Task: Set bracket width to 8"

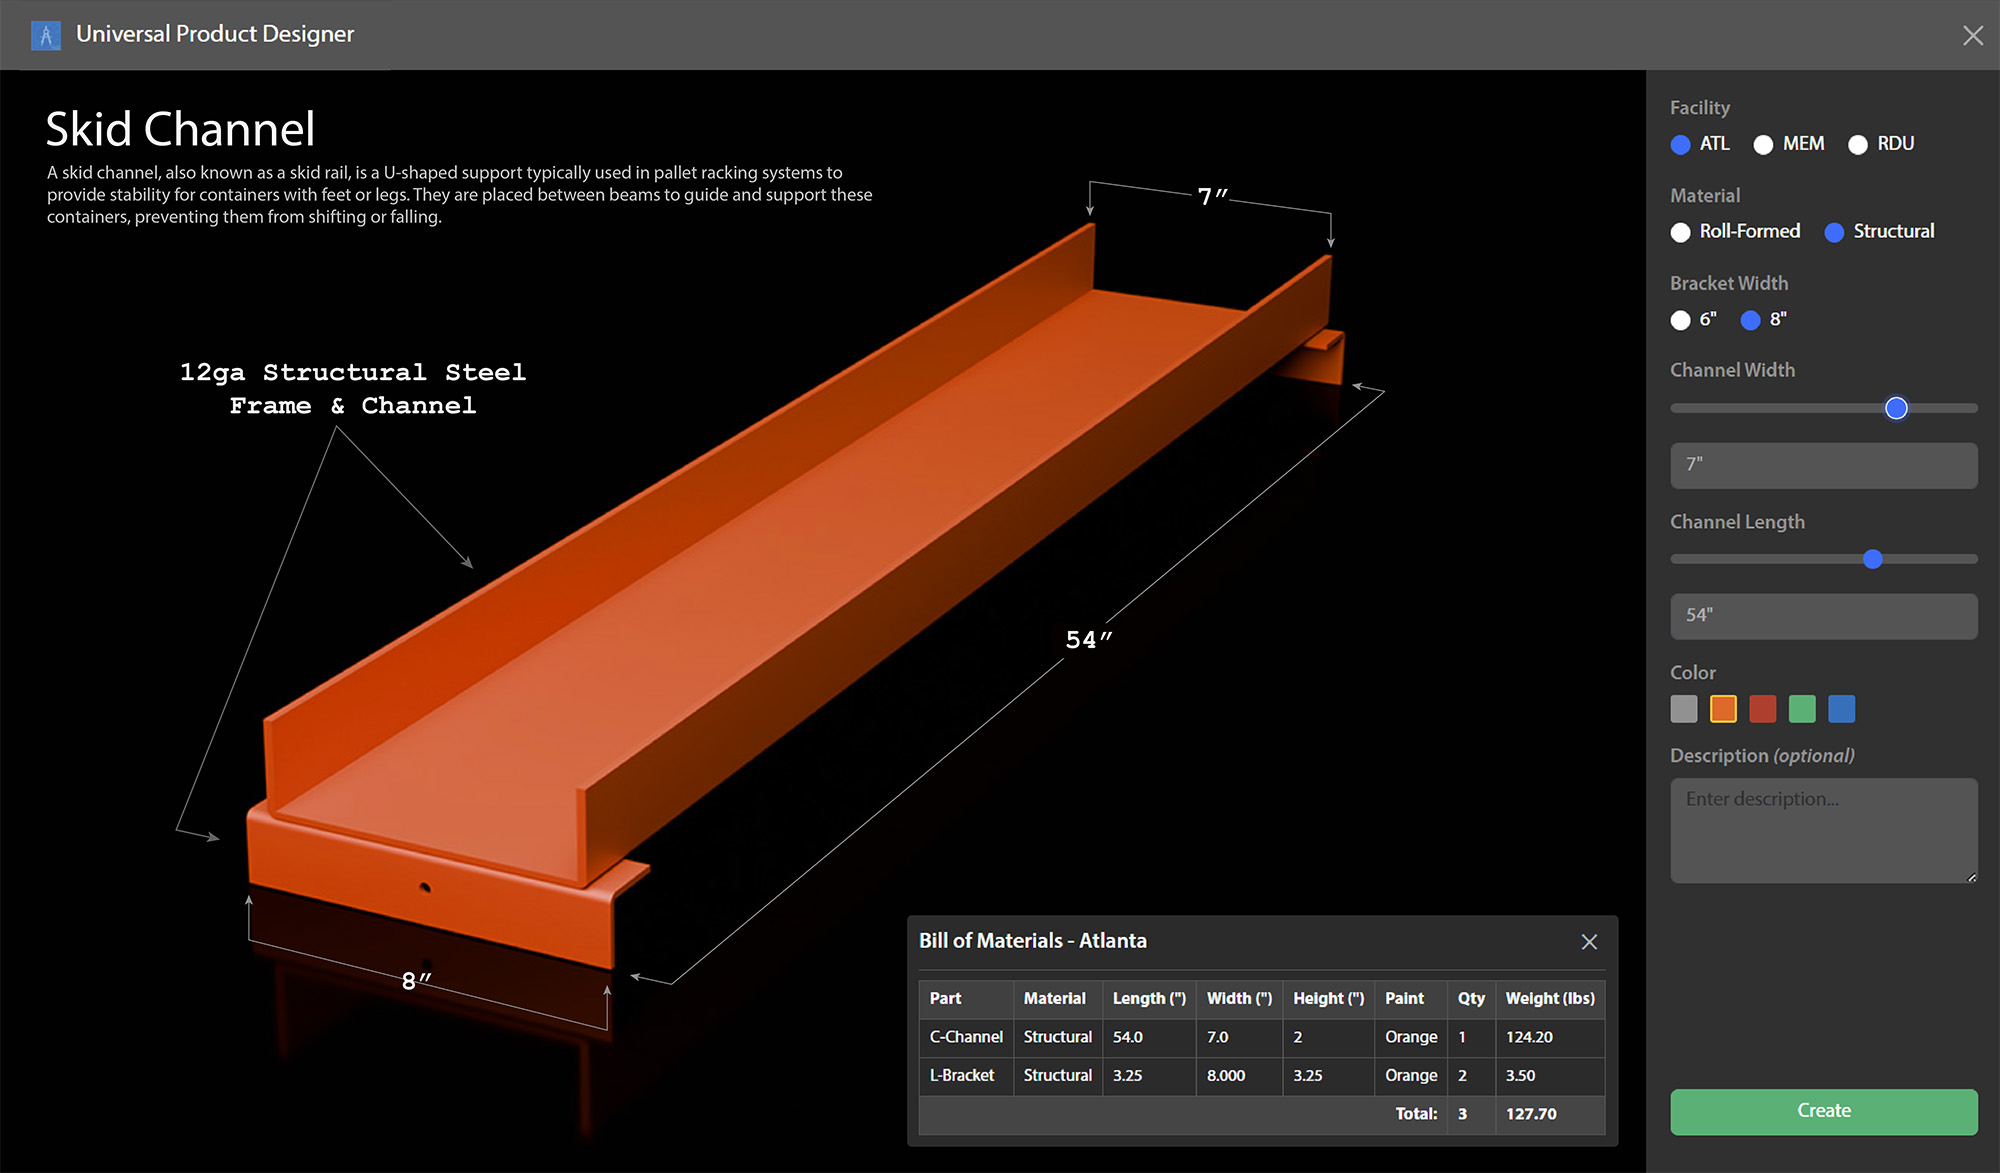Action: tap(1763, 319)
